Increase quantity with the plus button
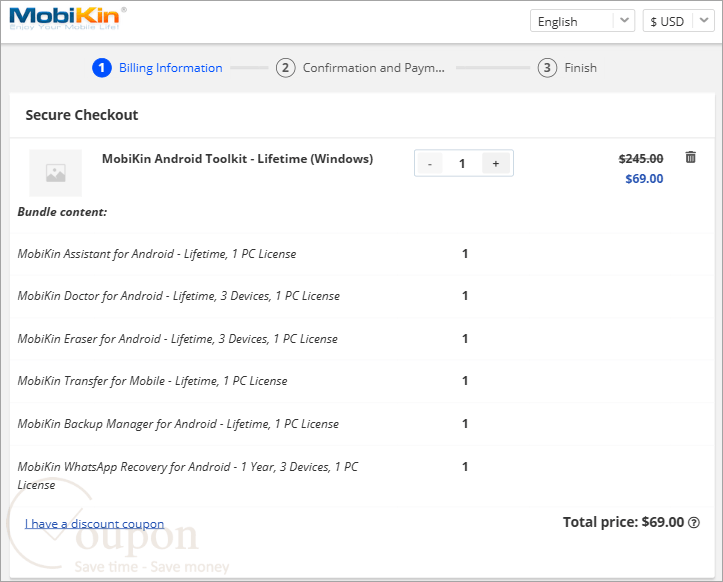723x582 pixels. pyautogui.click(x=496, y=163)
